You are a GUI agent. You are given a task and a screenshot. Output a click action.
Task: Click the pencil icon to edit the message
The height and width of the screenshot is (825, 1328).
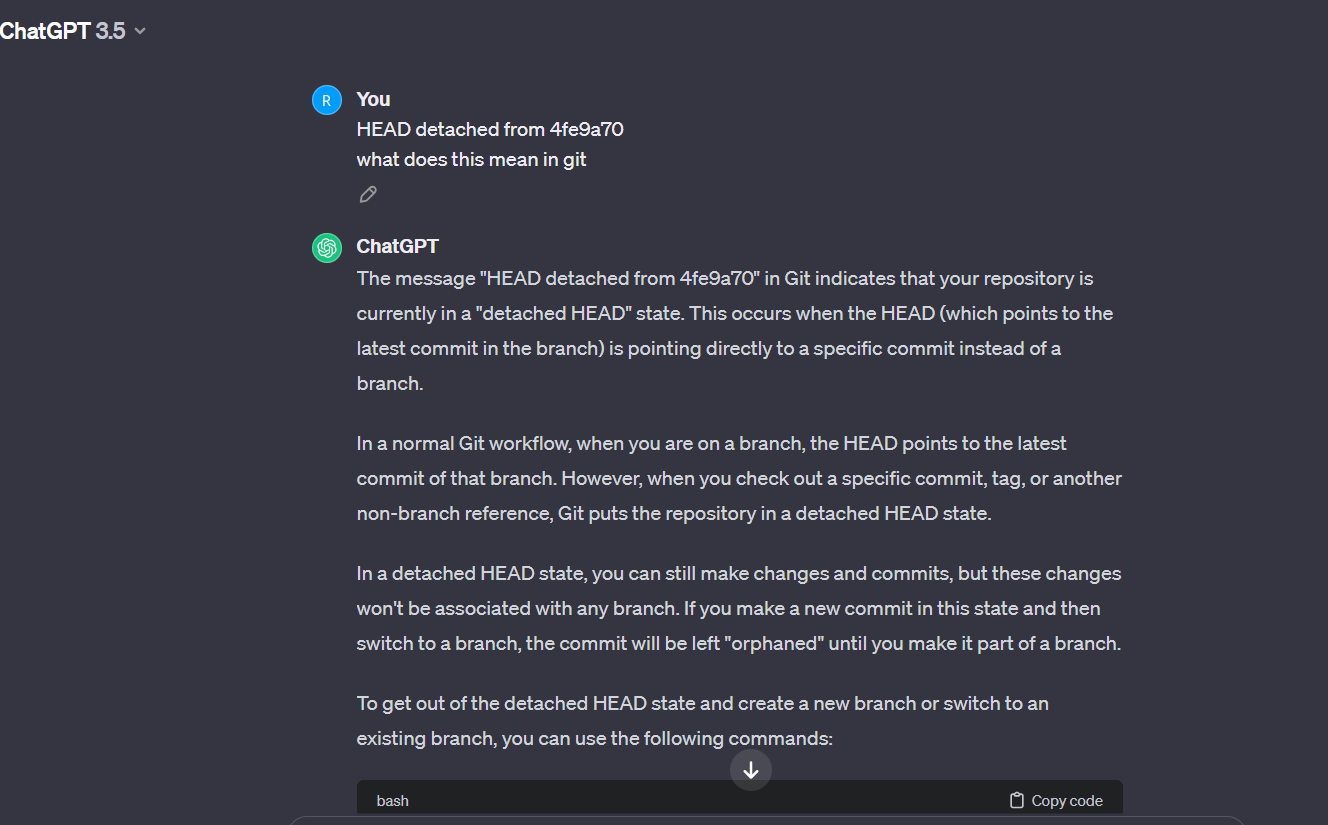tap(368, 195)
